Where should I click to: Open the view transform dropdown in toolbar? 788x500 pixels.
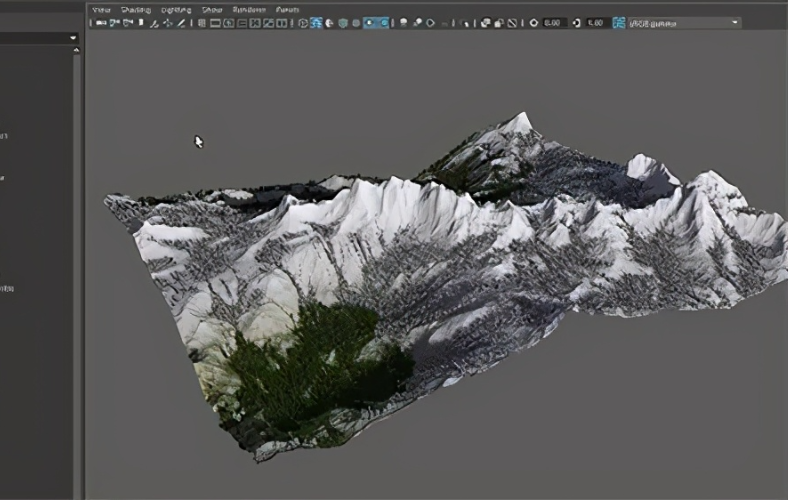coord(684,23)
